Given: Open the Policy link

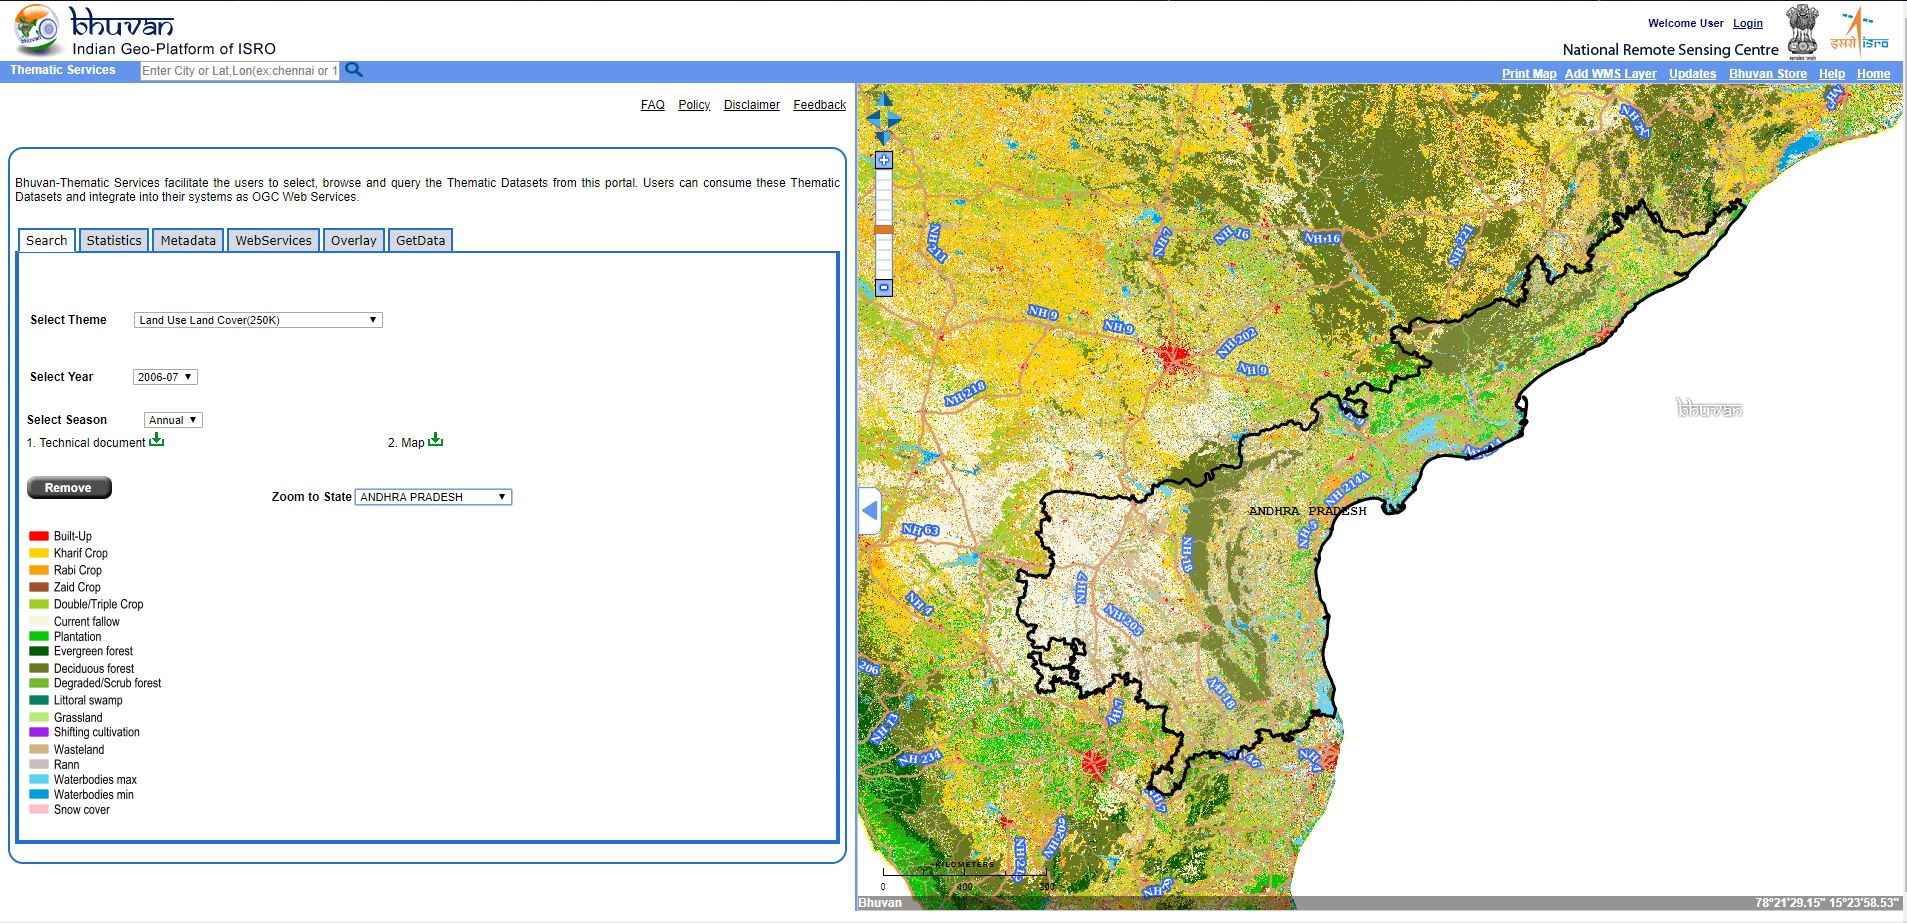Looking at the screenshot, I should click(694, 105).
